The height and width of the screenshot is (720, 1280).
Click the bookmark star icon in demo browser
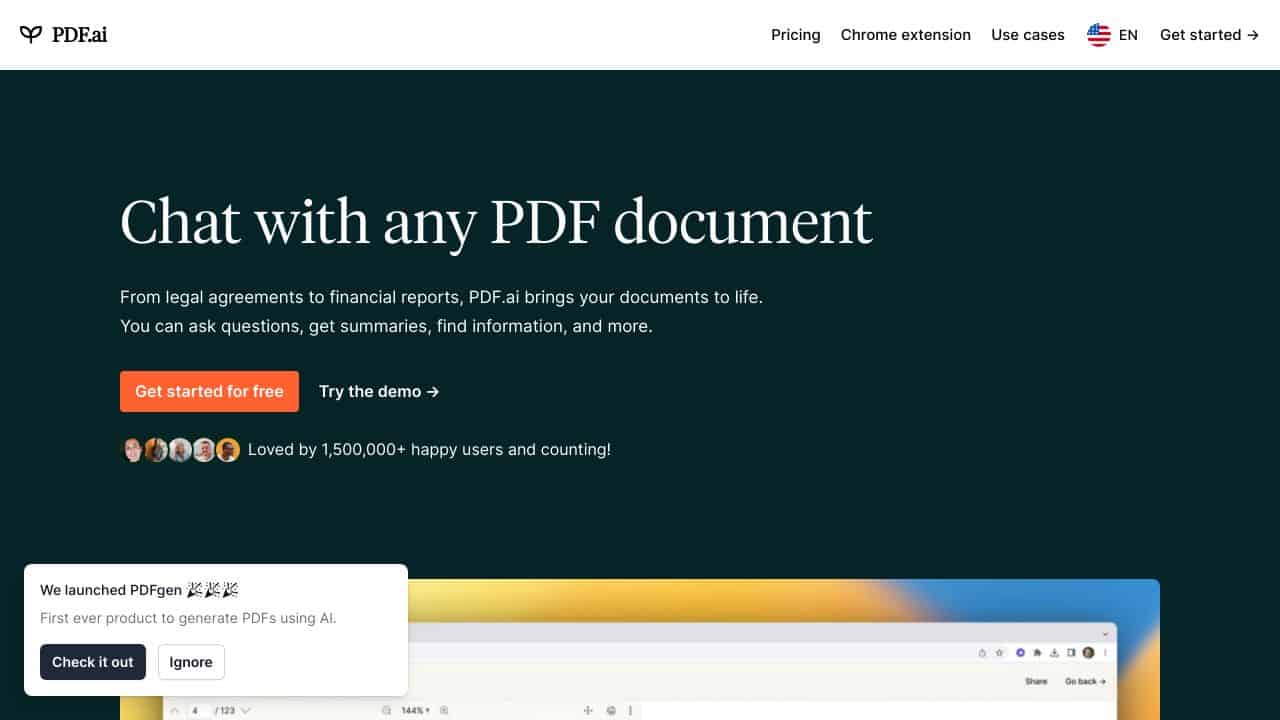[999, 652]
